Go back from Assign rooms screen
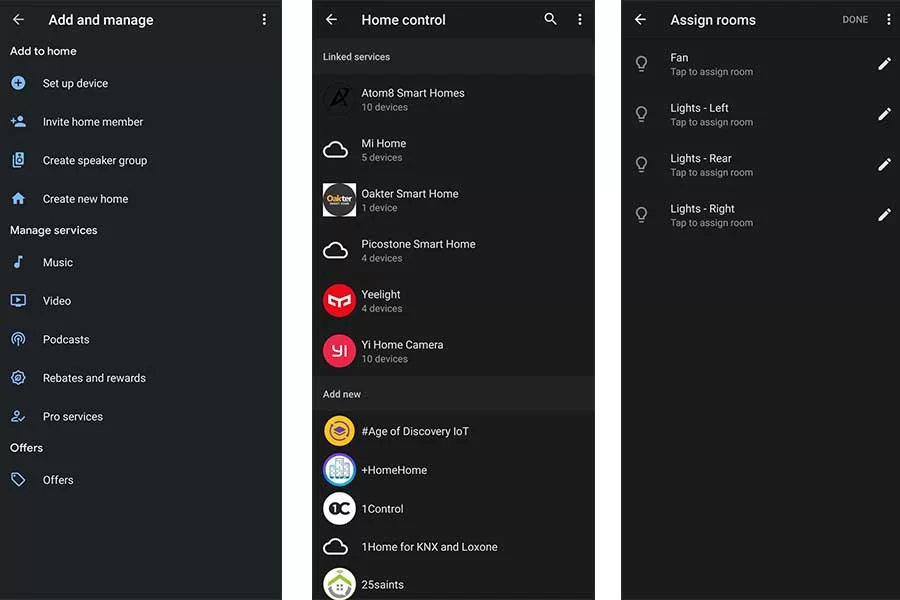The width and height of the screenshot is (900, 600). 641,20
